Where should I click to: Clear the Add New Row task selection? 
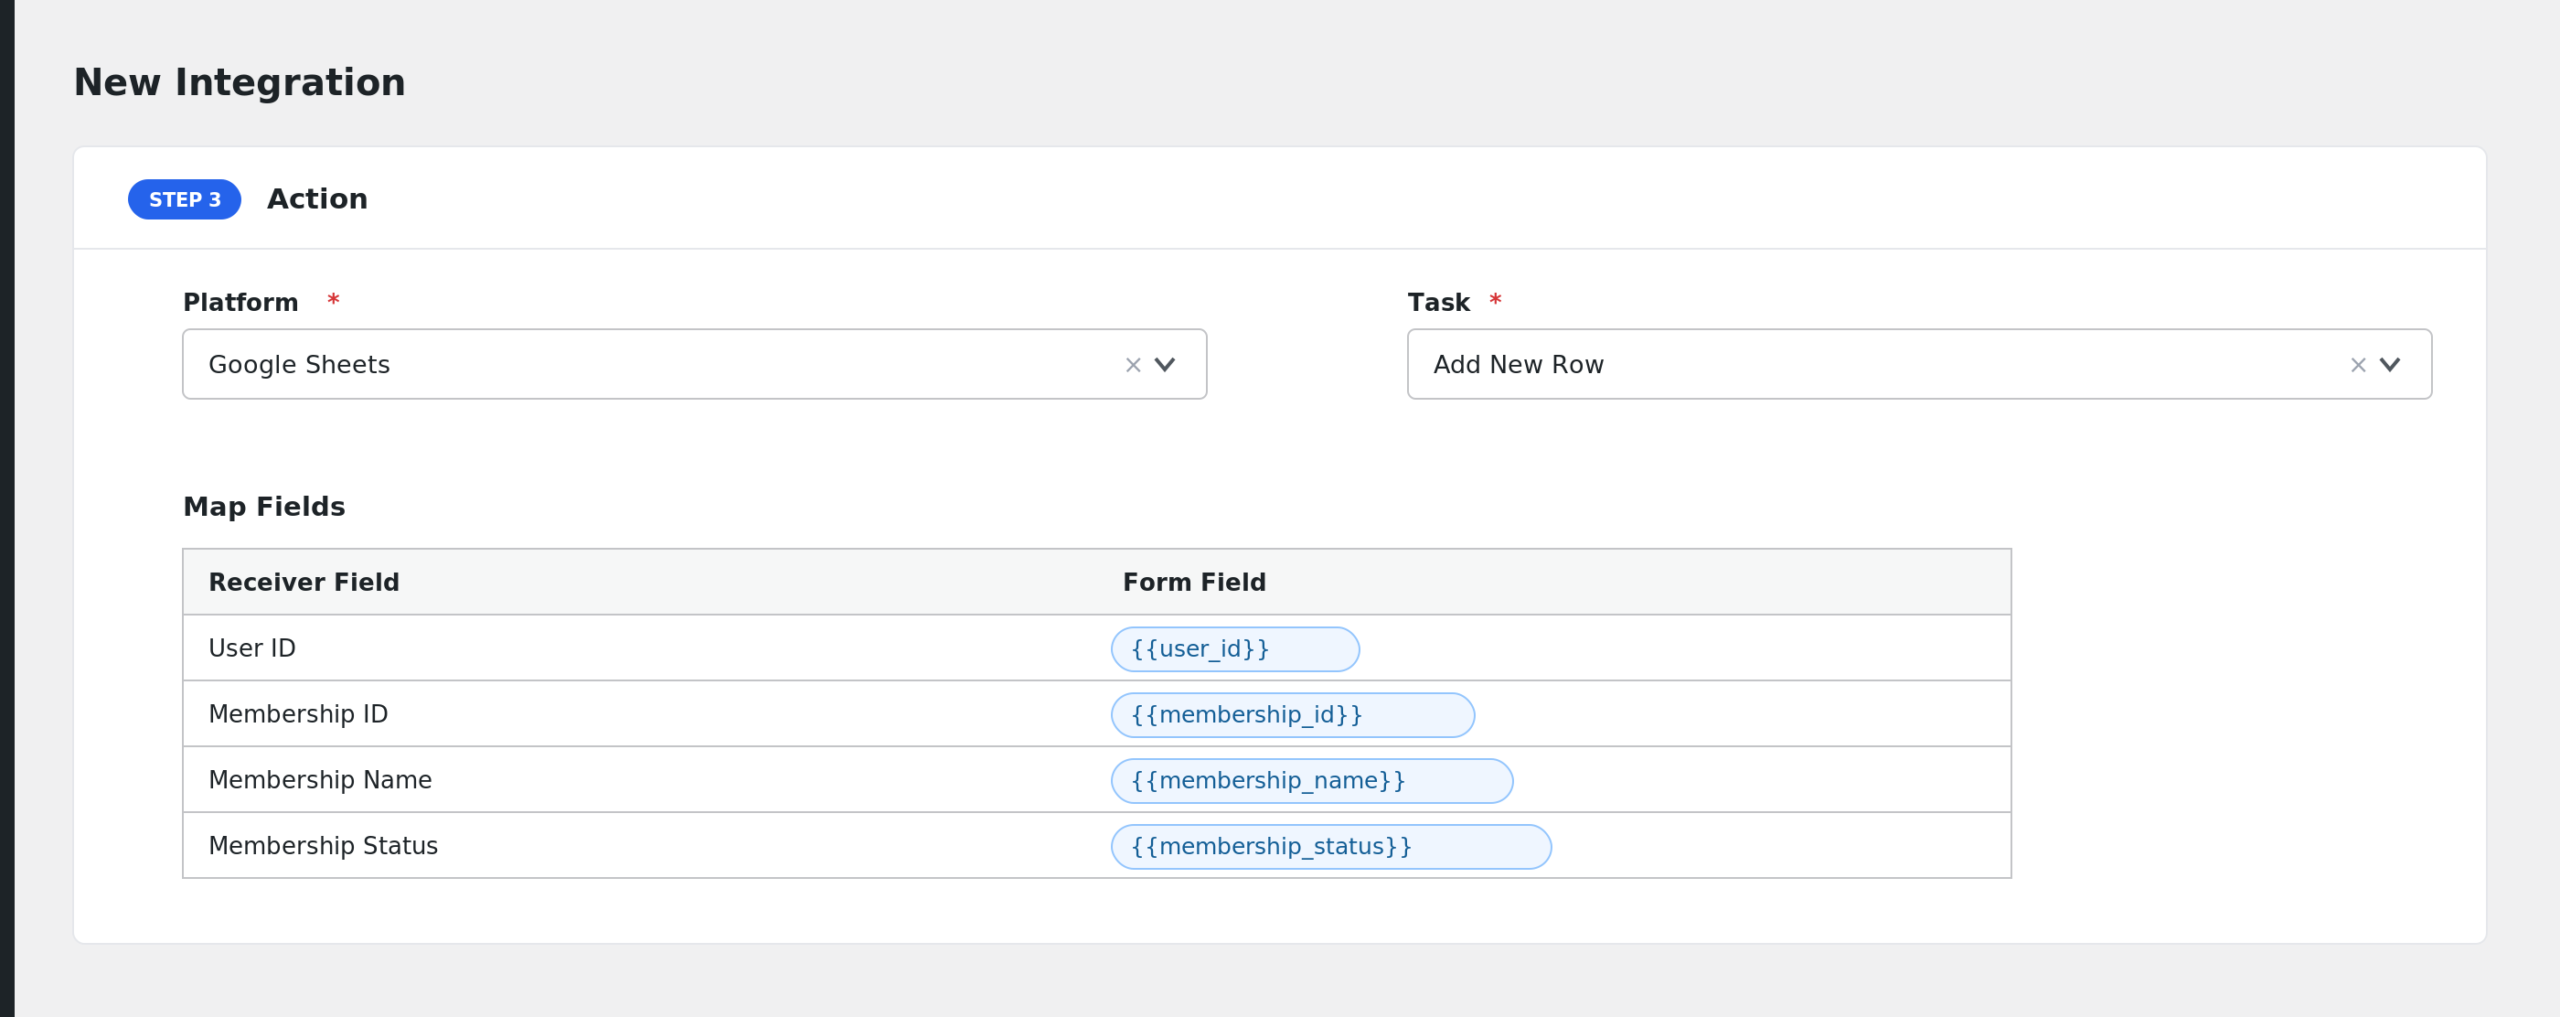[x=2358, y=365]
